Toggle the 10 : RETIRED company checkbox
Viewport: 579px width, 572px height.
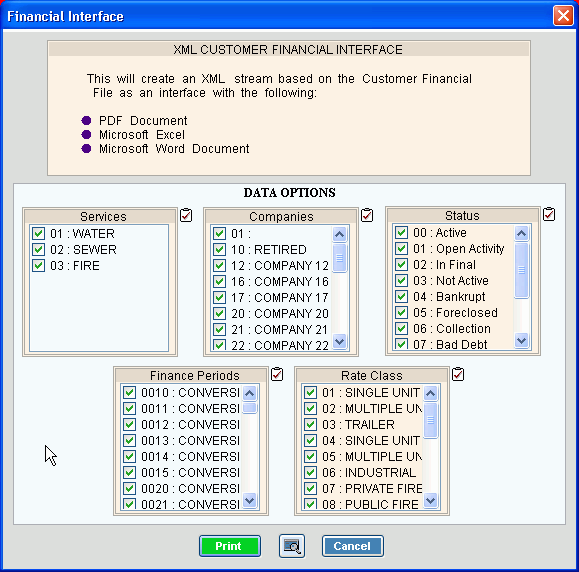coord(219,249)
